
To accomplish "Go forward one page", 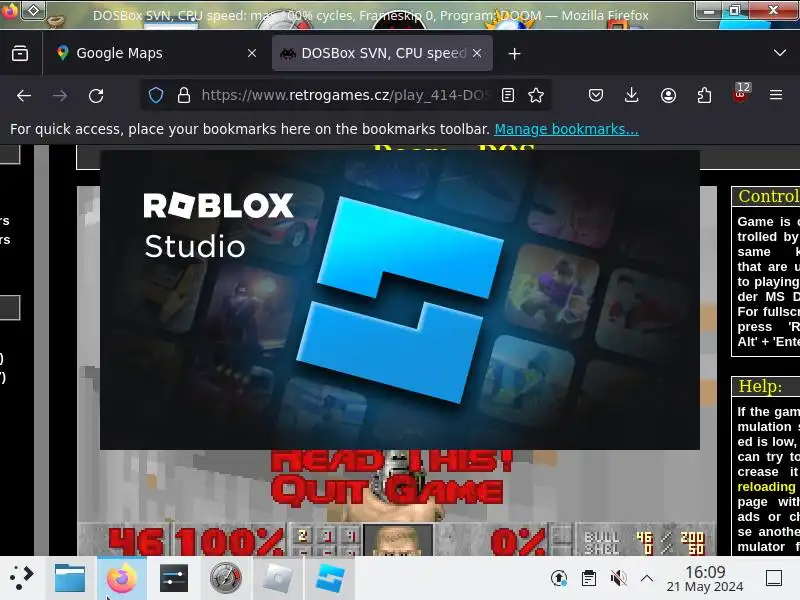I will (x=60, y=95).
